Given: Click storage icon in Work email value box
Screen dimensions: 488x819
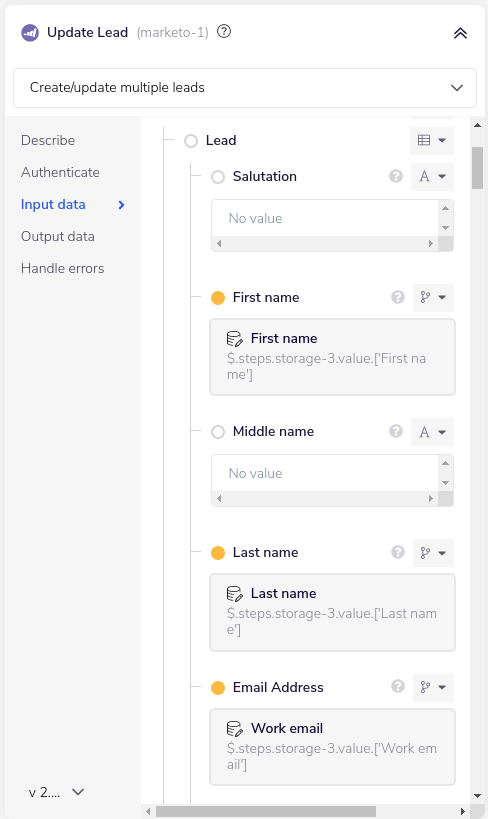Looking at the screenshot, I should (x=235, y=729).
